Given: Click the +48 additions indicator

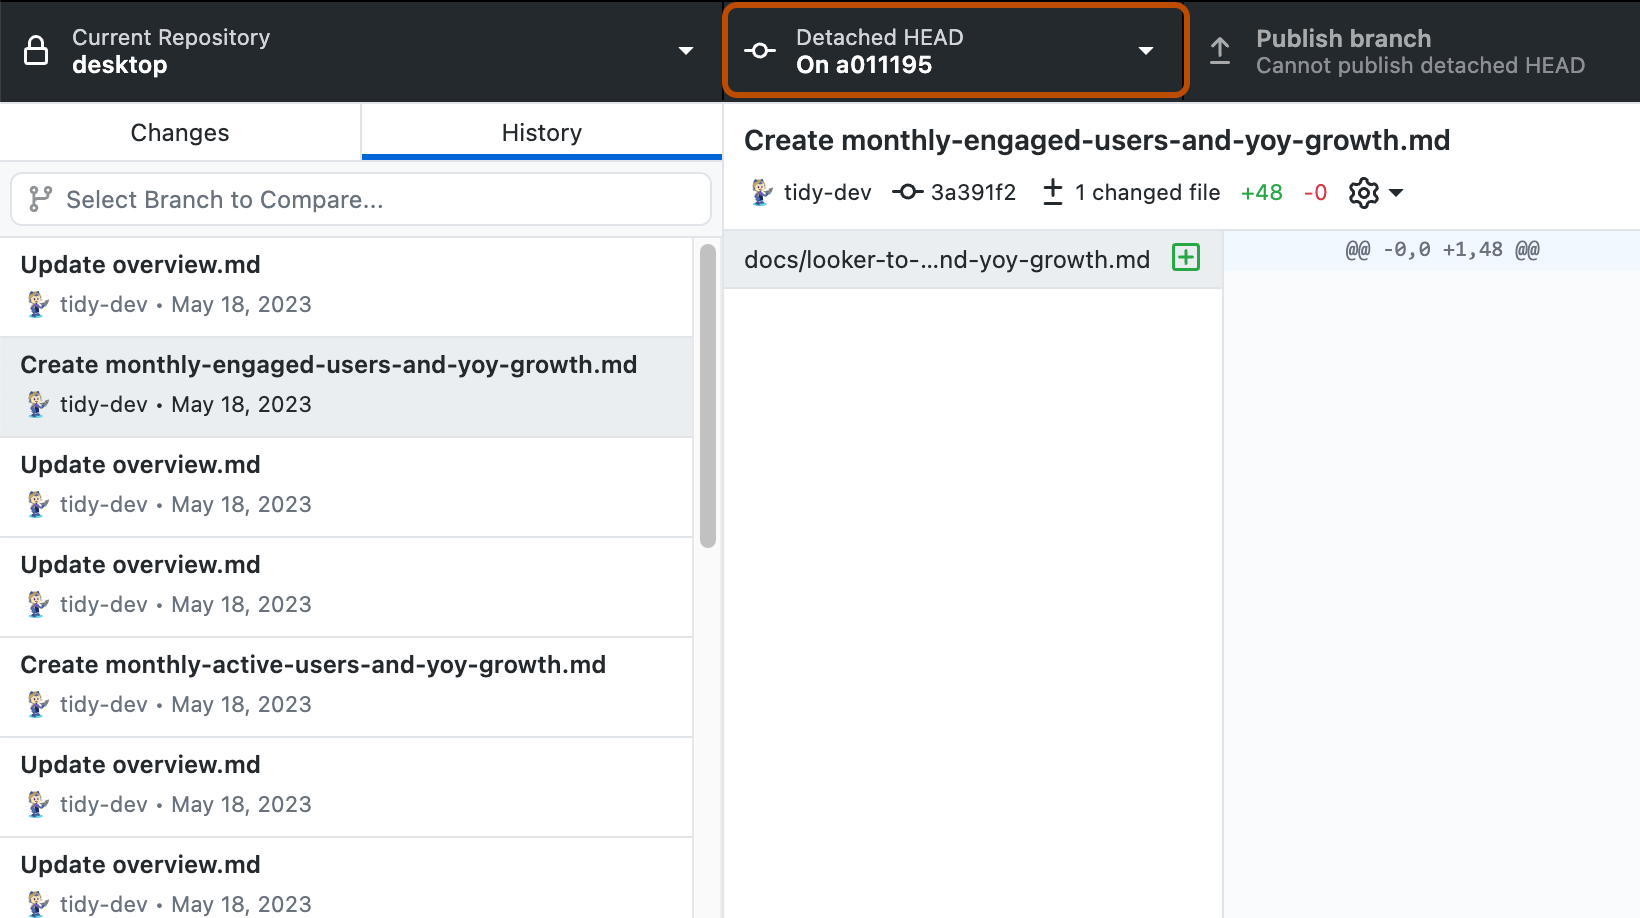Looking at the screenshot, I should pos(1261,192).
